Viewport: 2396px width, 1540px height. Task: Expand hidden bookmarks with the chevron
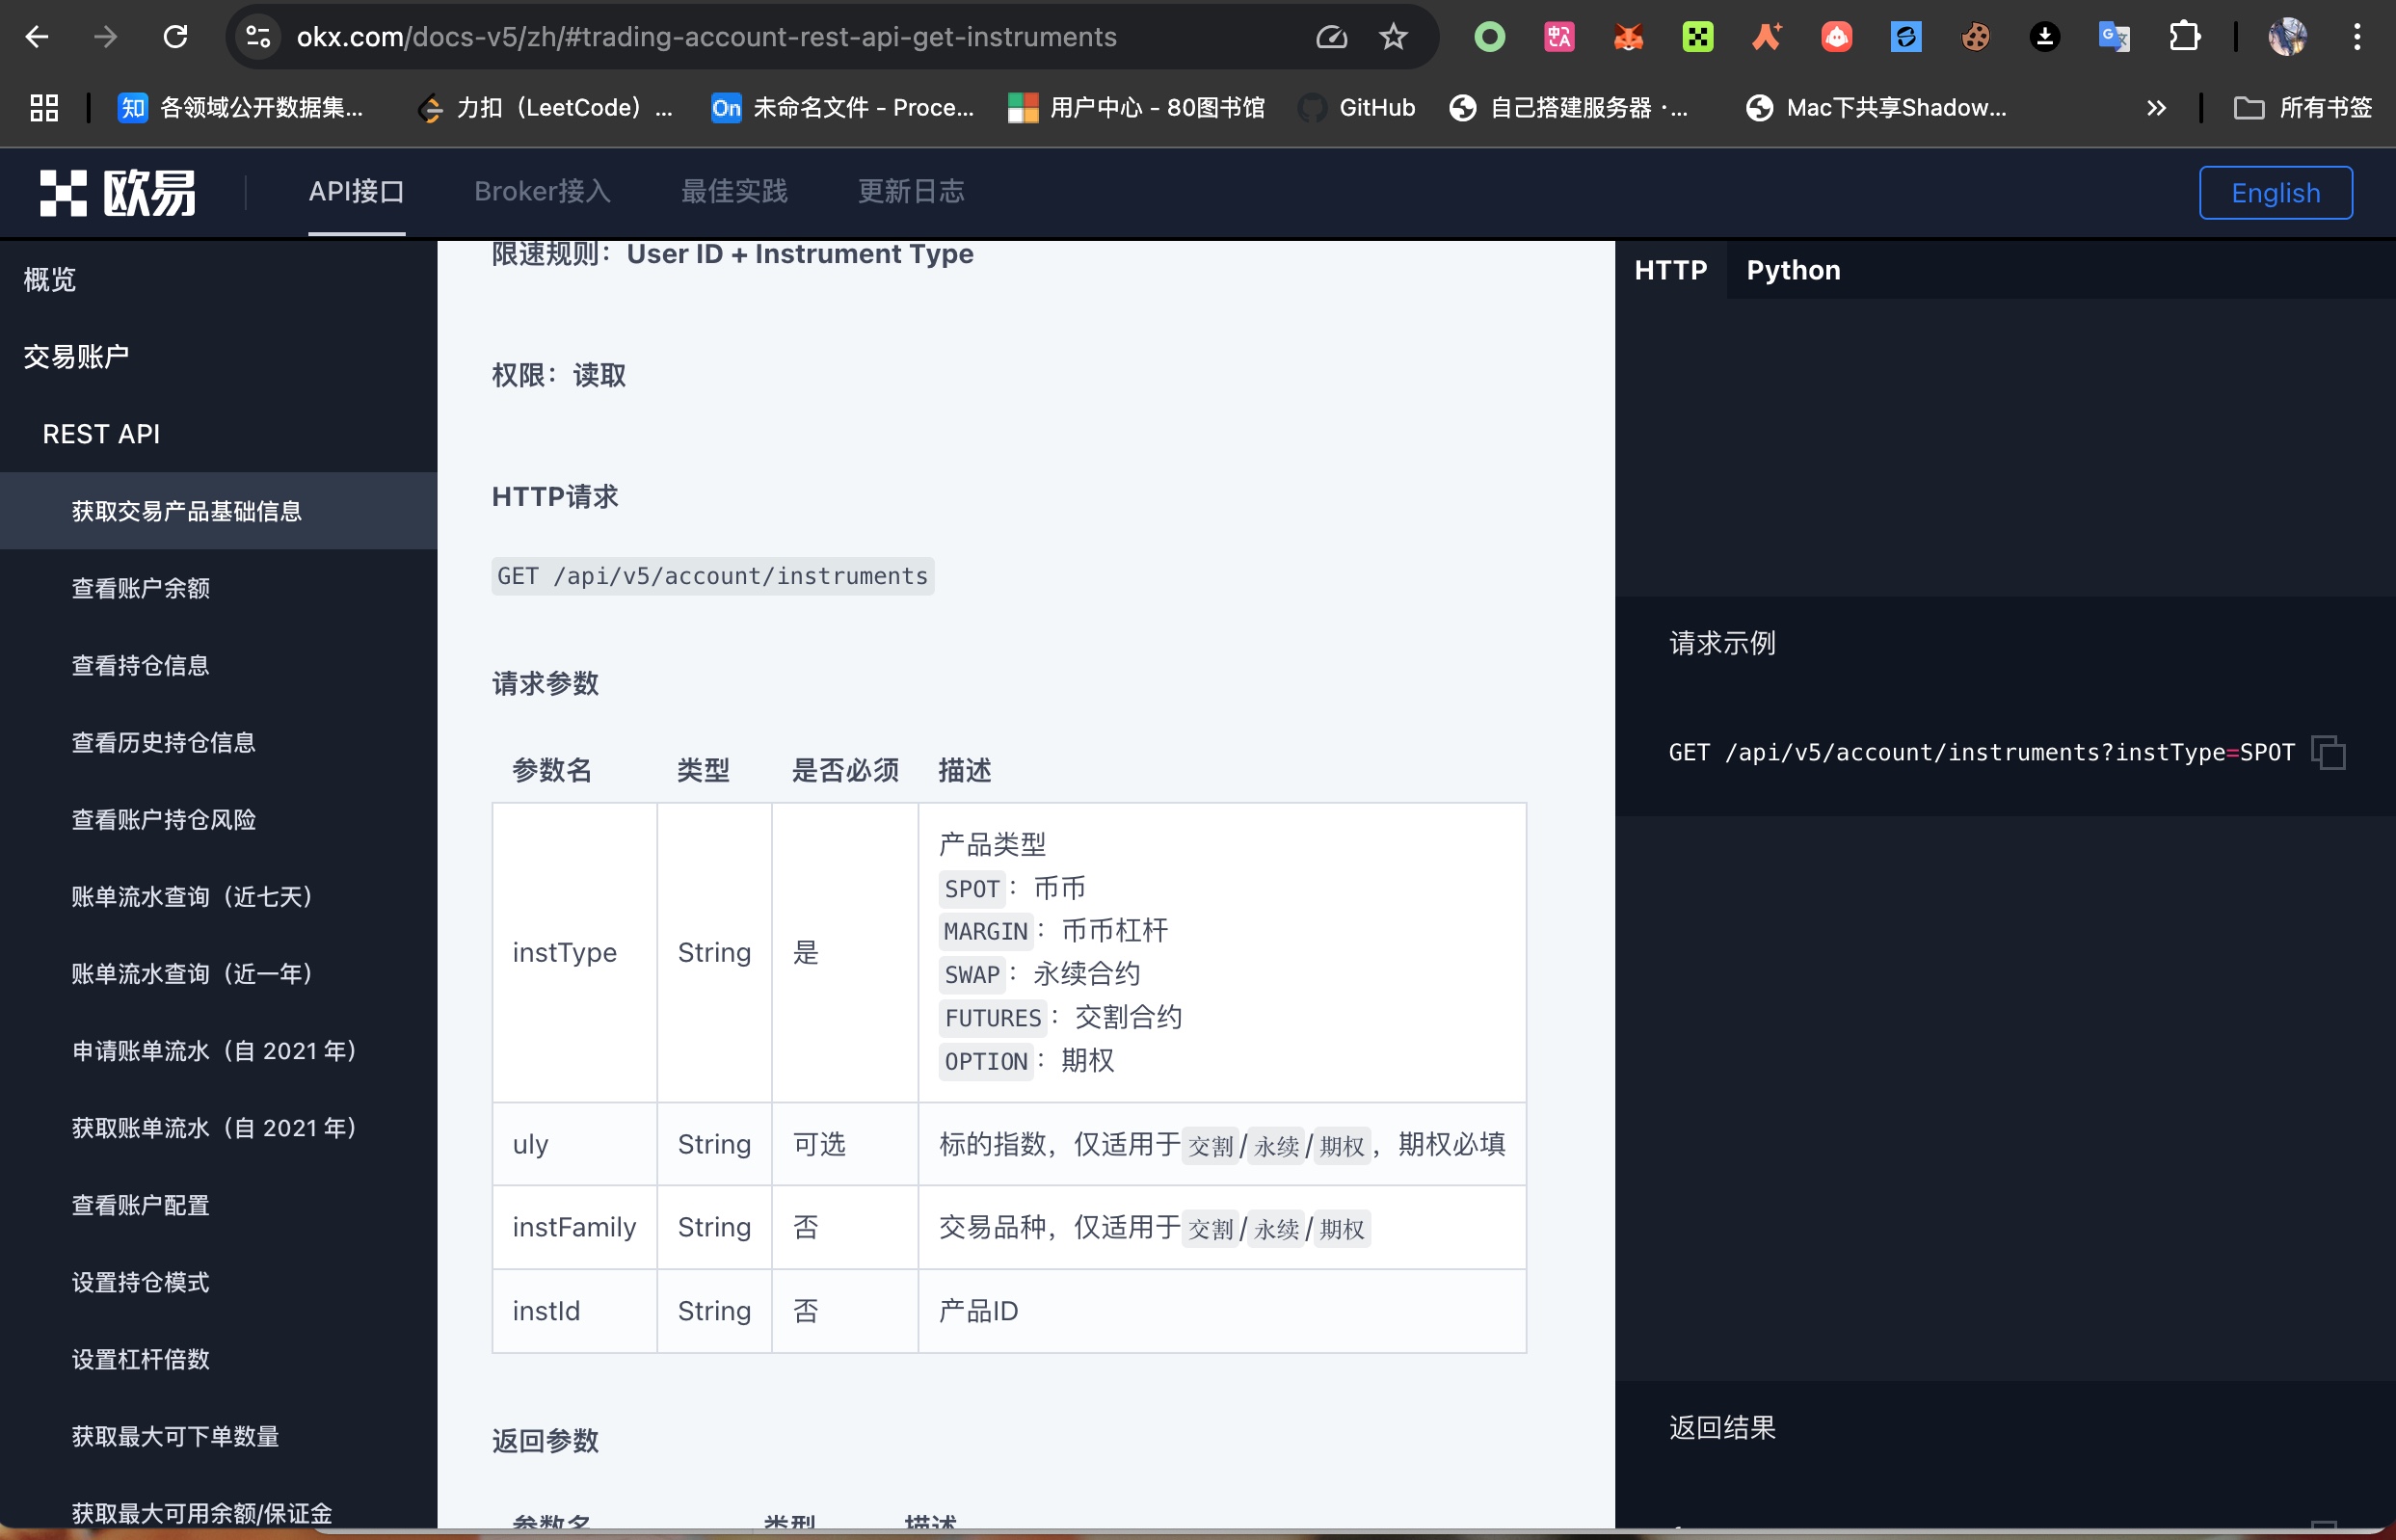(2157, 108)
